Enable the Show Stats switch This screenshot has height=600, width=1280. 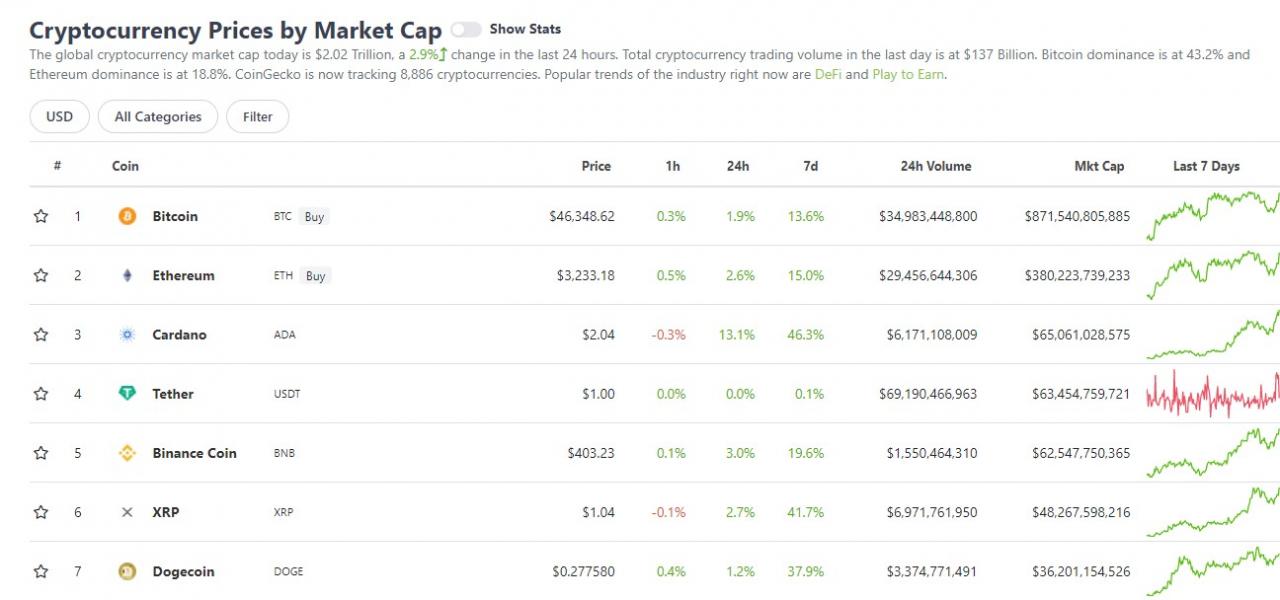pos(466,30)
